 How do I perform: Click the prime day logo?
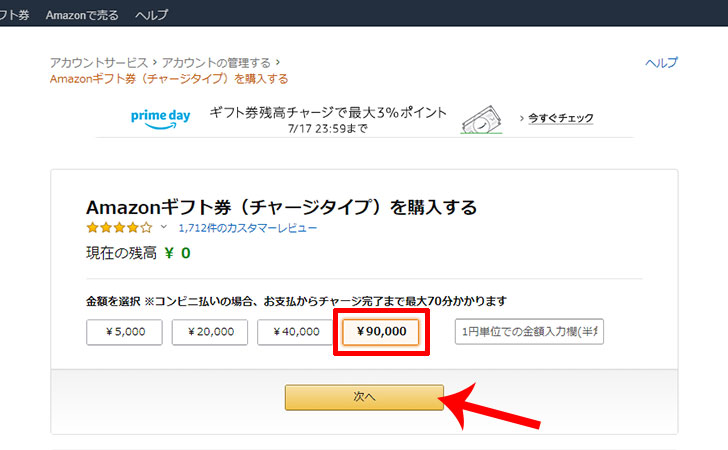[160, 118]
